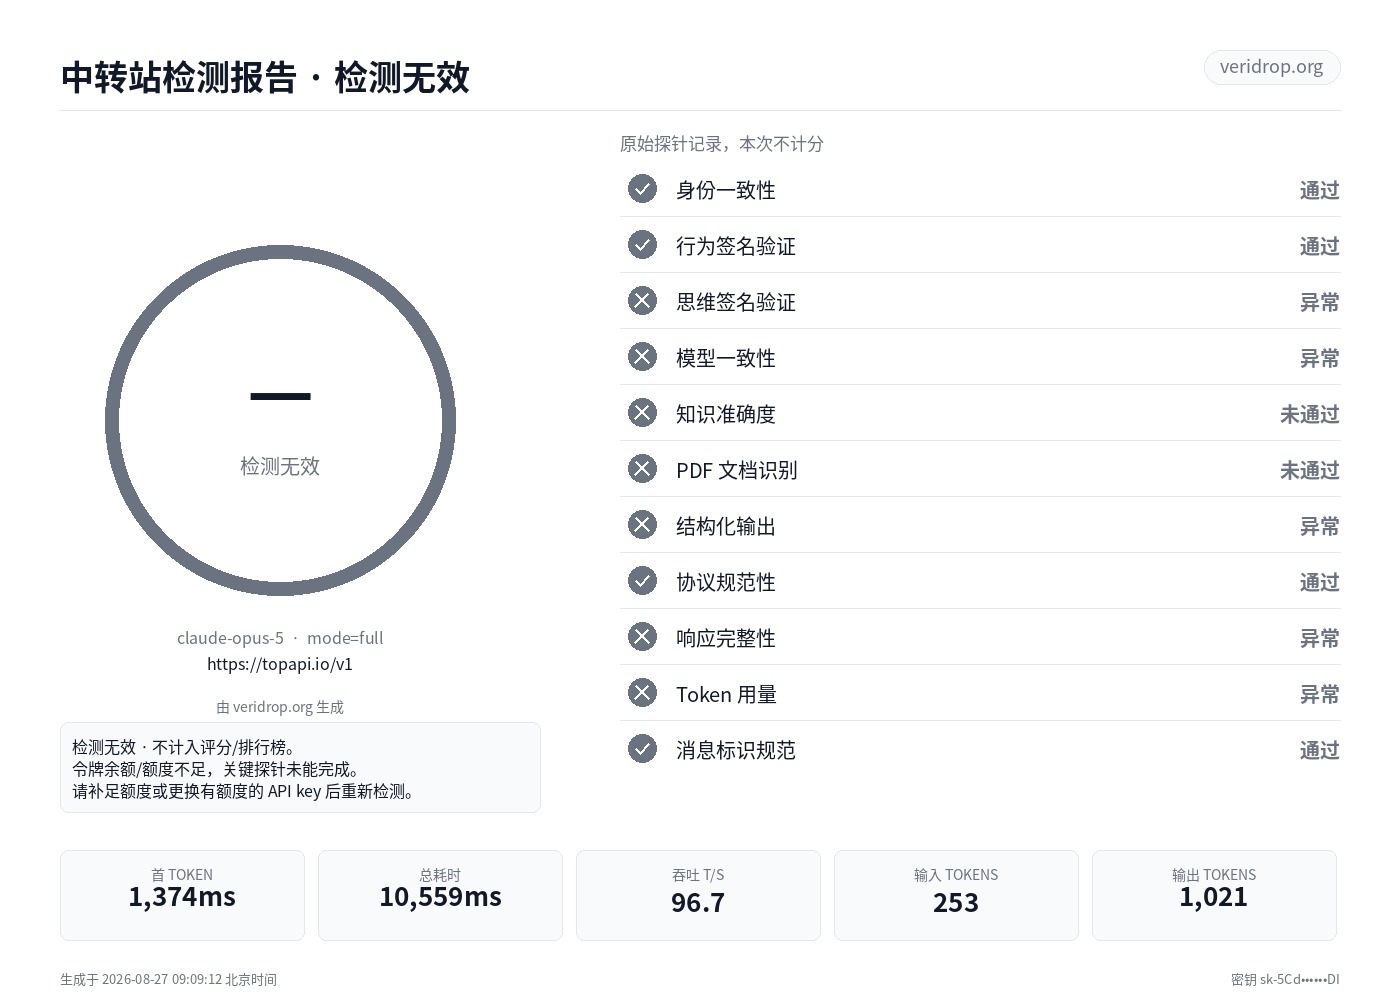Click the 首 TOKEN 1,374ms stat card
The height and width of the screenshot is (1000, 1400).
pos(182,895)
